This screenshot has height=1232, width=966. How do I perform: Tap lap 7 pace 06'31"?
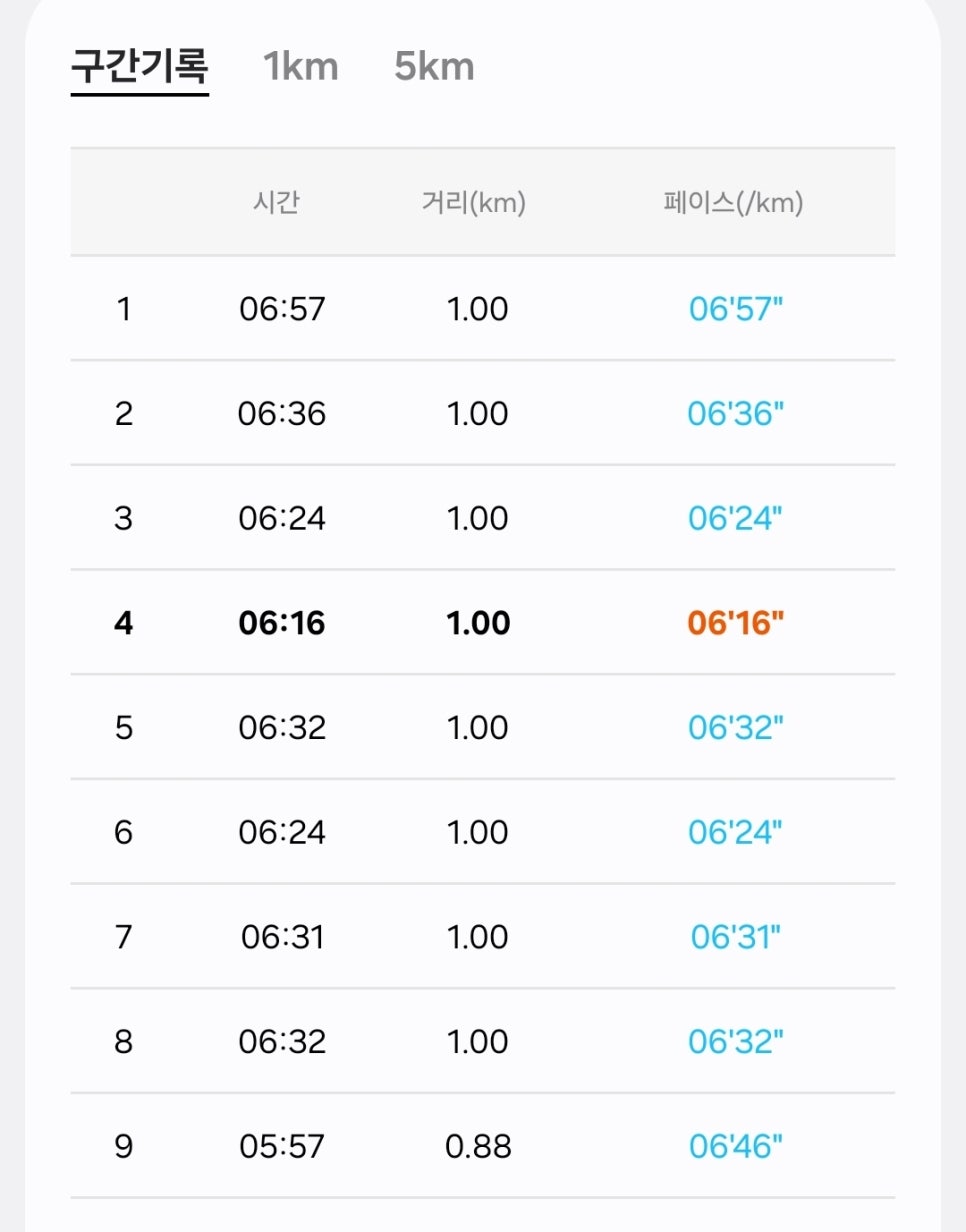[x=735, y=937]
